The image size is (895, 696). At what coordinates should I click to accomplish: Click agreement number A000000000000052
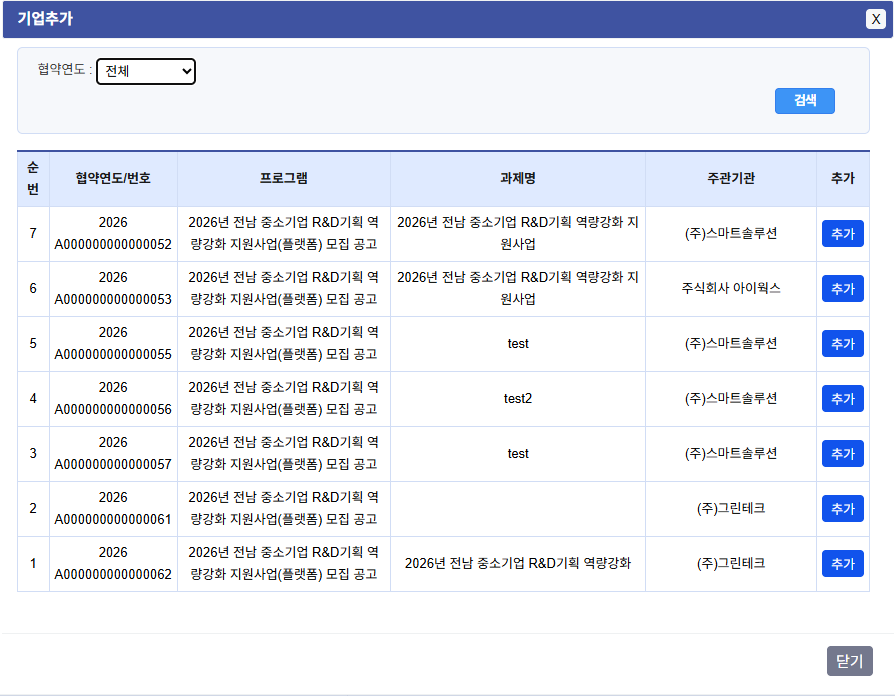click(113, 244)
